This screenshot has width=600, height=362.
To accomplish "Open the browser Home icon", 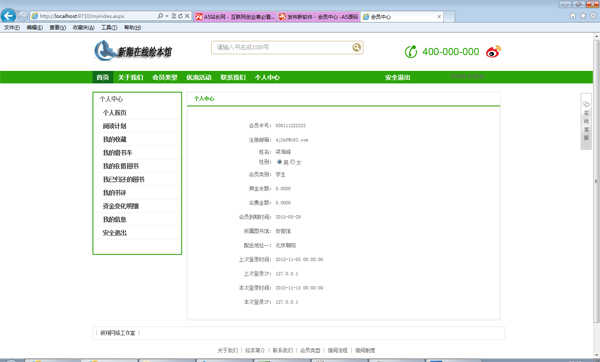I will coord(573,16).
